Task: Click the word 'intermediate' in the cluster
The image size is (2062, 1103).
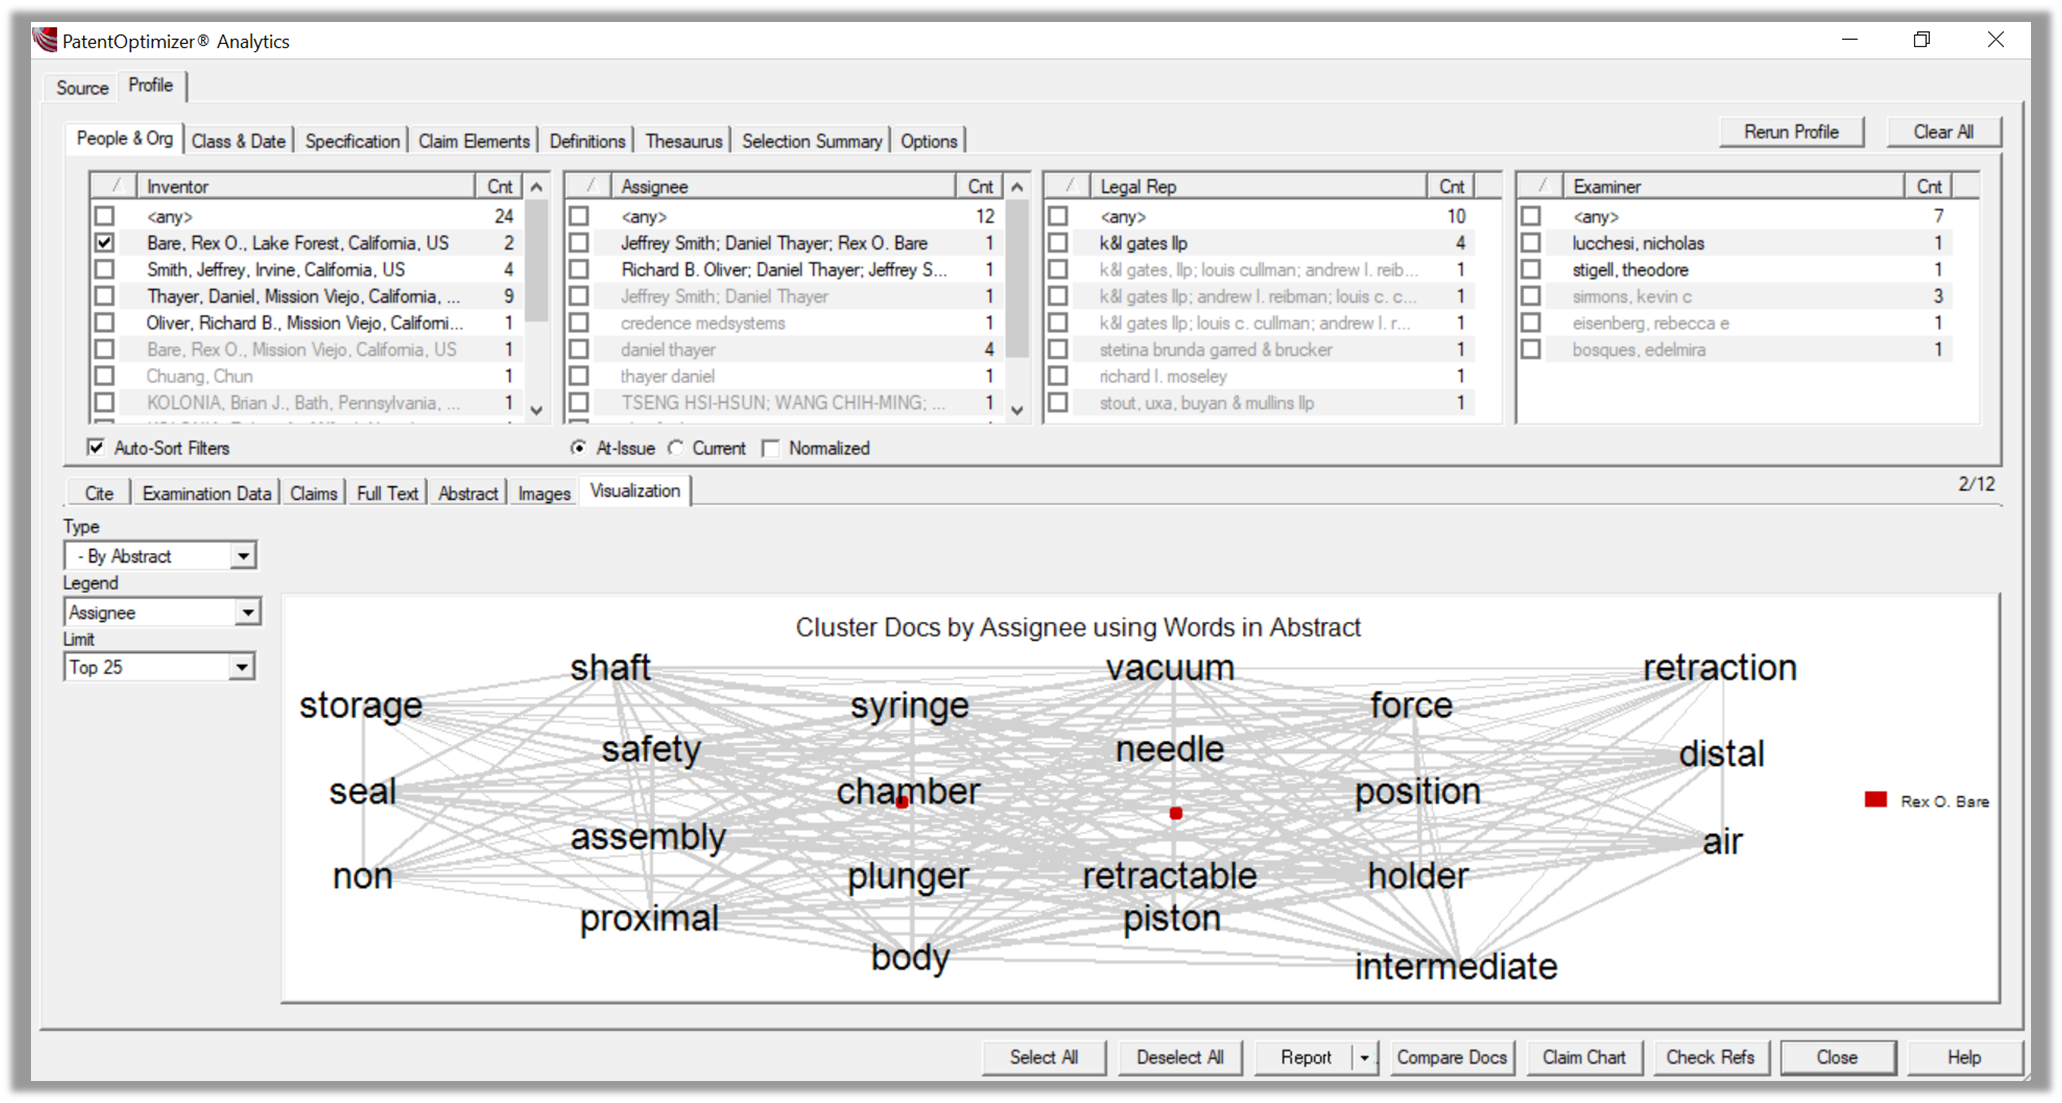Action: [1456, 966]
